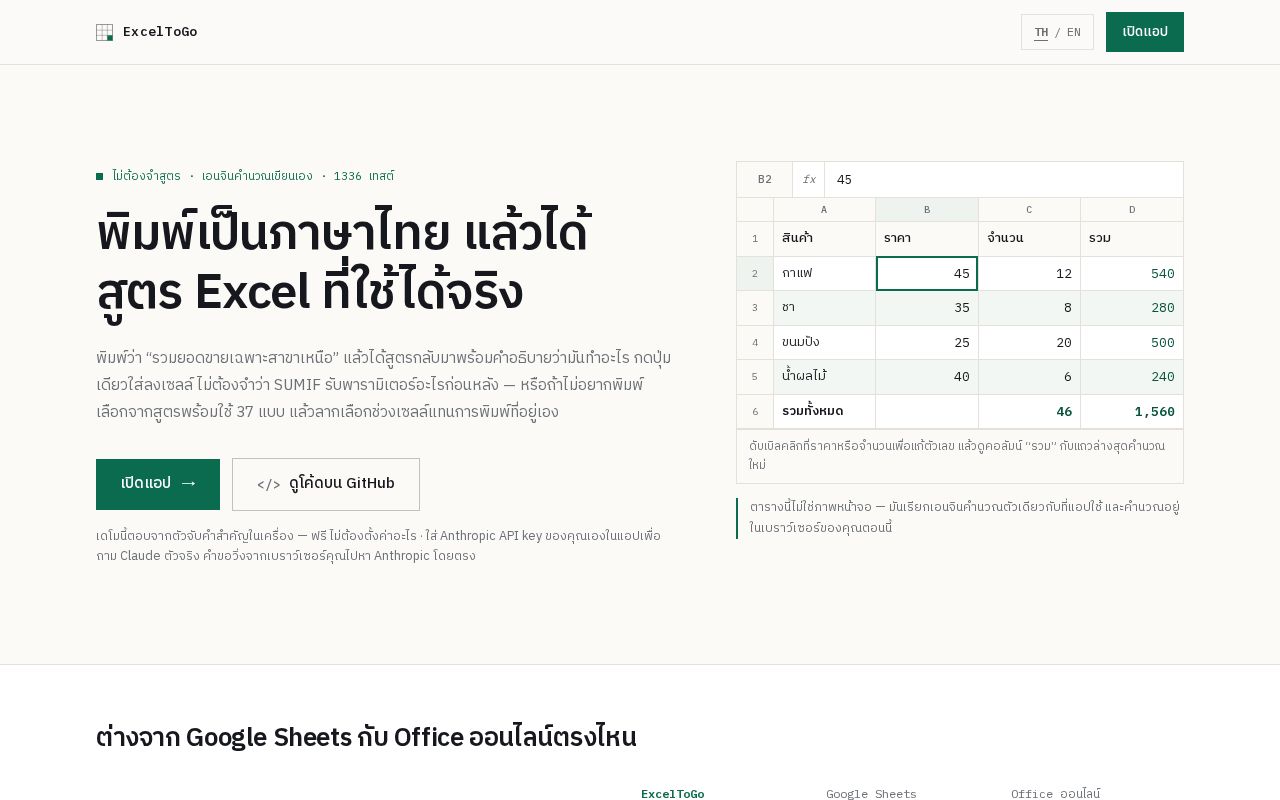Click the code brackets icon on GitHub button
Viewport: 1280px width, 800px height.
[268, 485]
